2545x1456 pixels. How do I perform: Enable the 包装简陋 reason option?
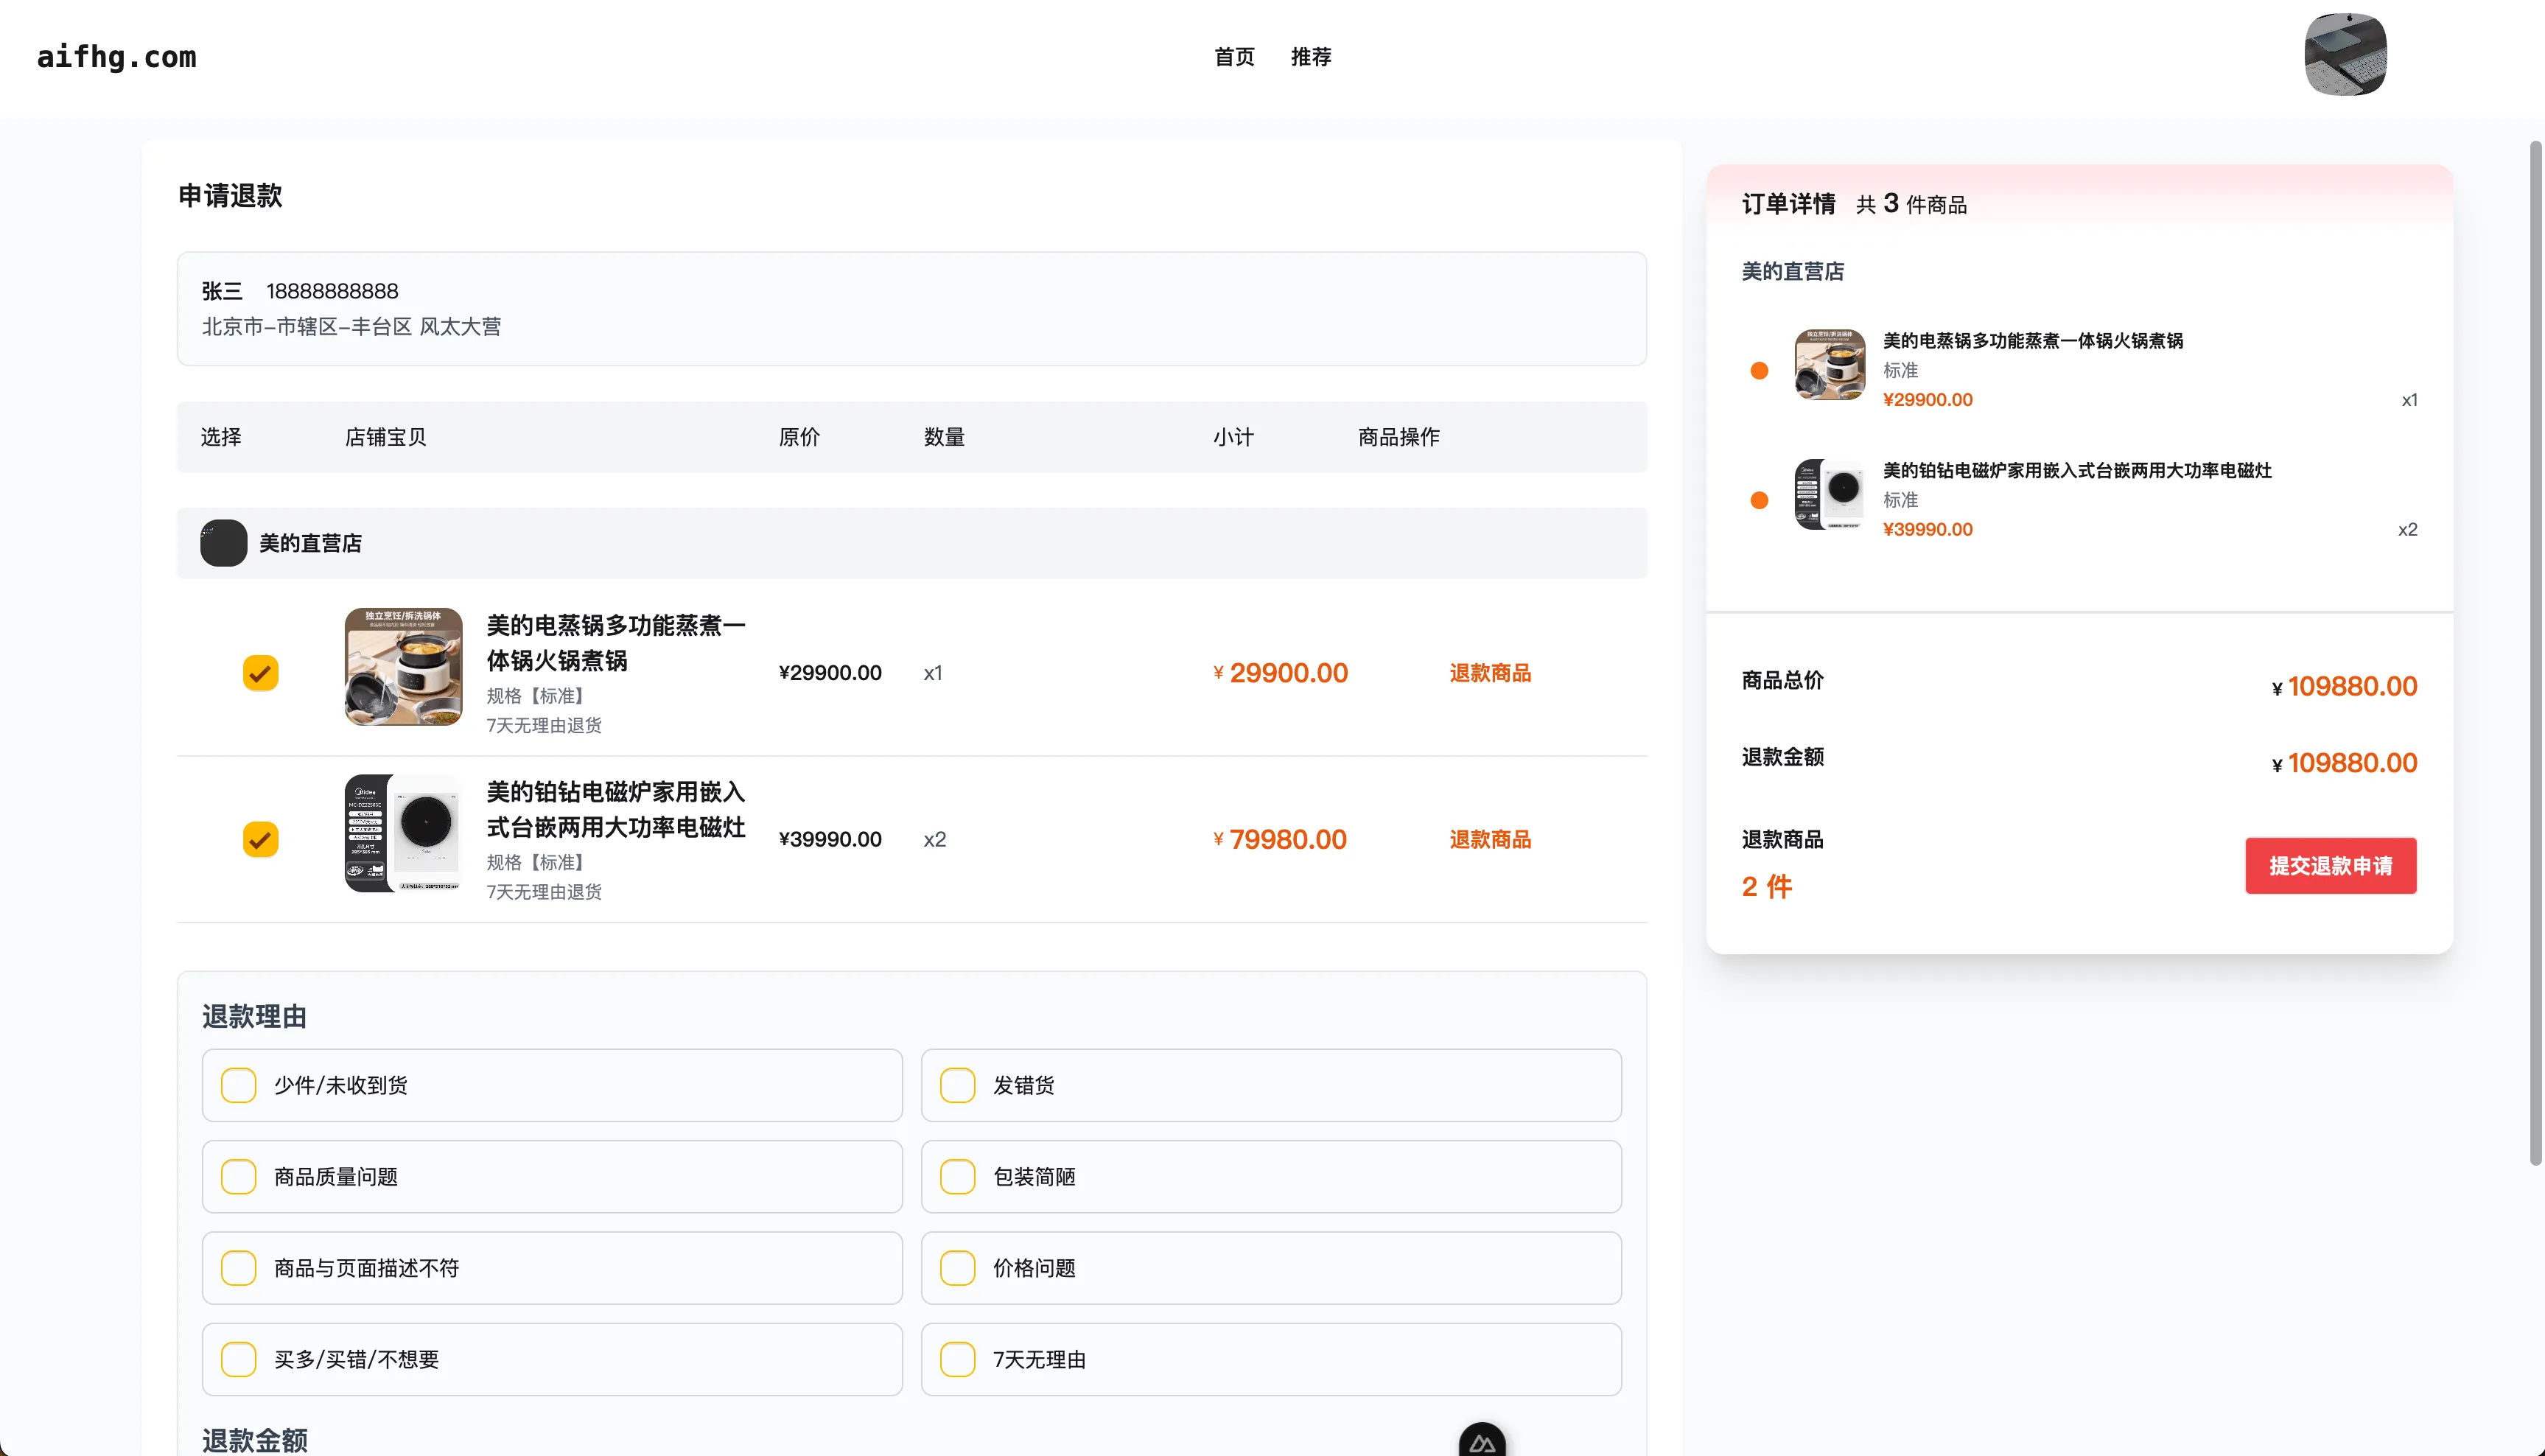957,1177
